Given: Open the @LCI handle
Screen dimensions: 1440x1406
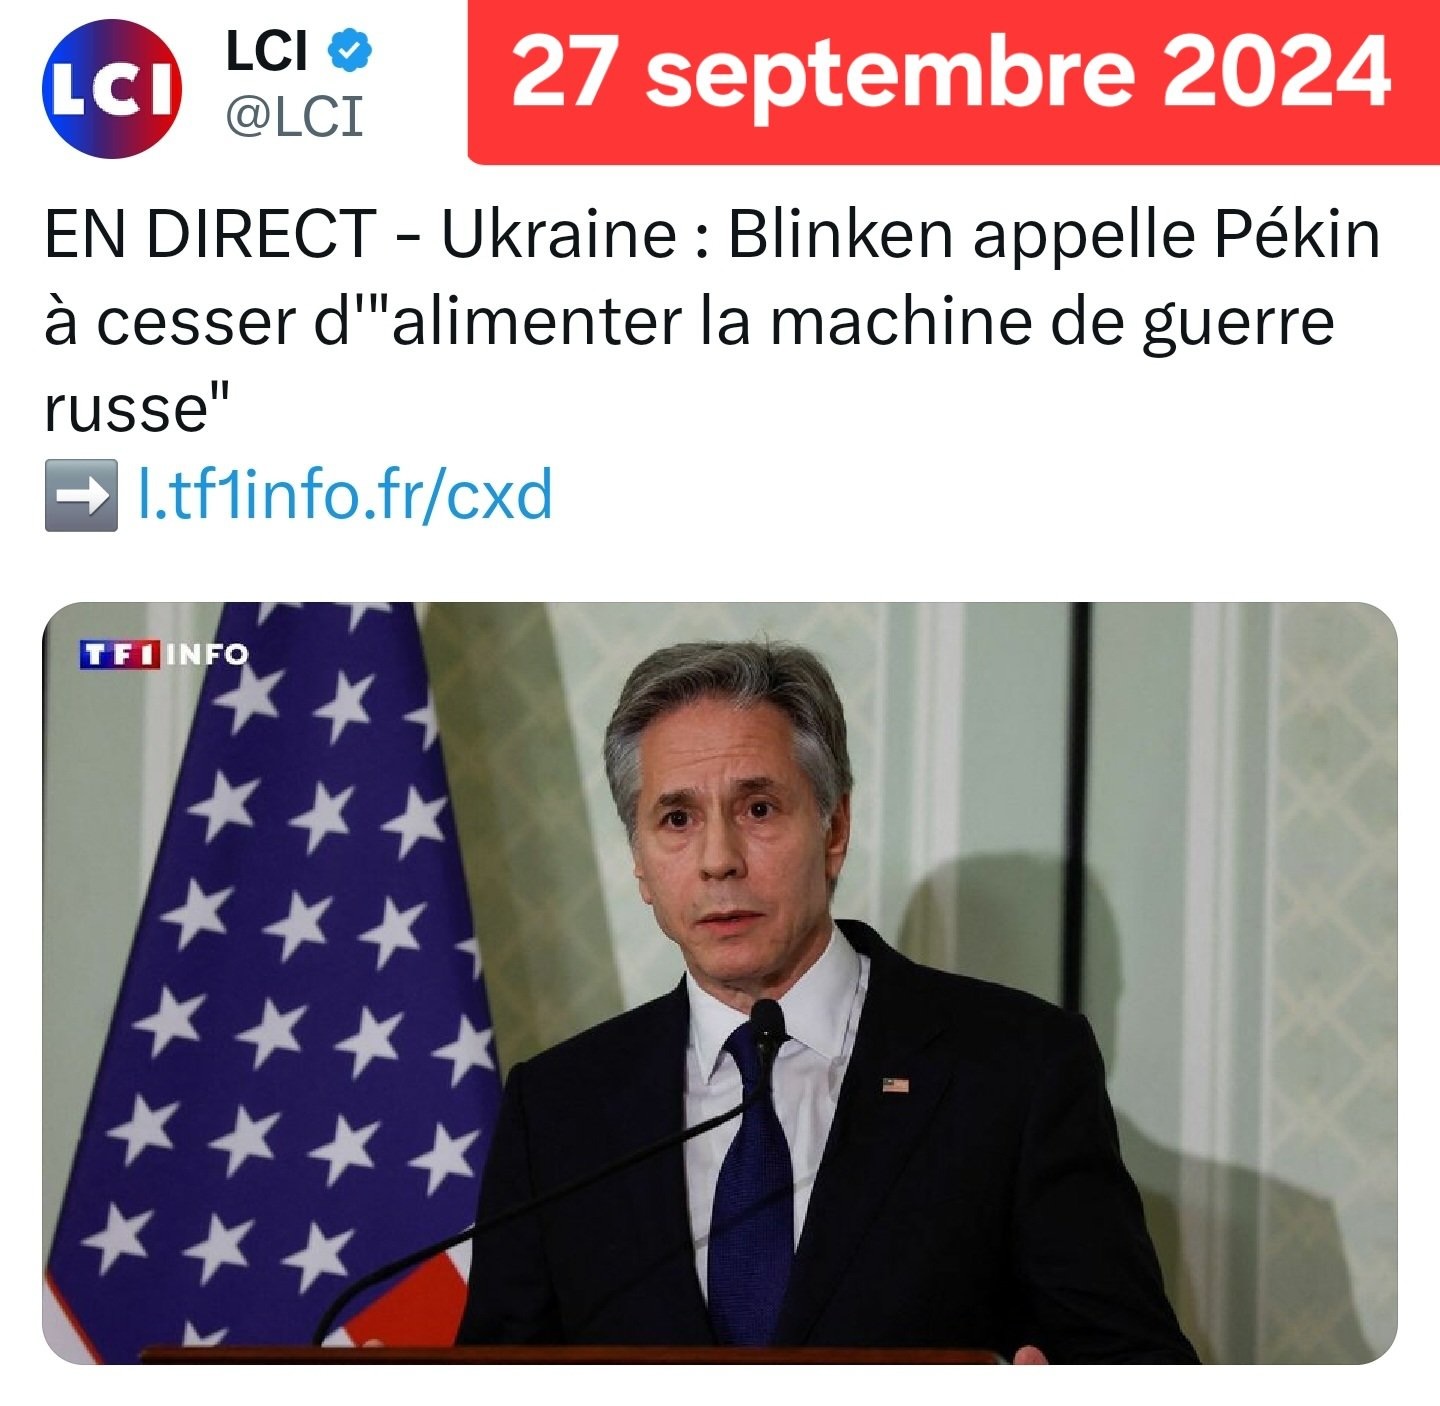Looking at the screenshot, I should pyautogui.click(x=294, y=117).
